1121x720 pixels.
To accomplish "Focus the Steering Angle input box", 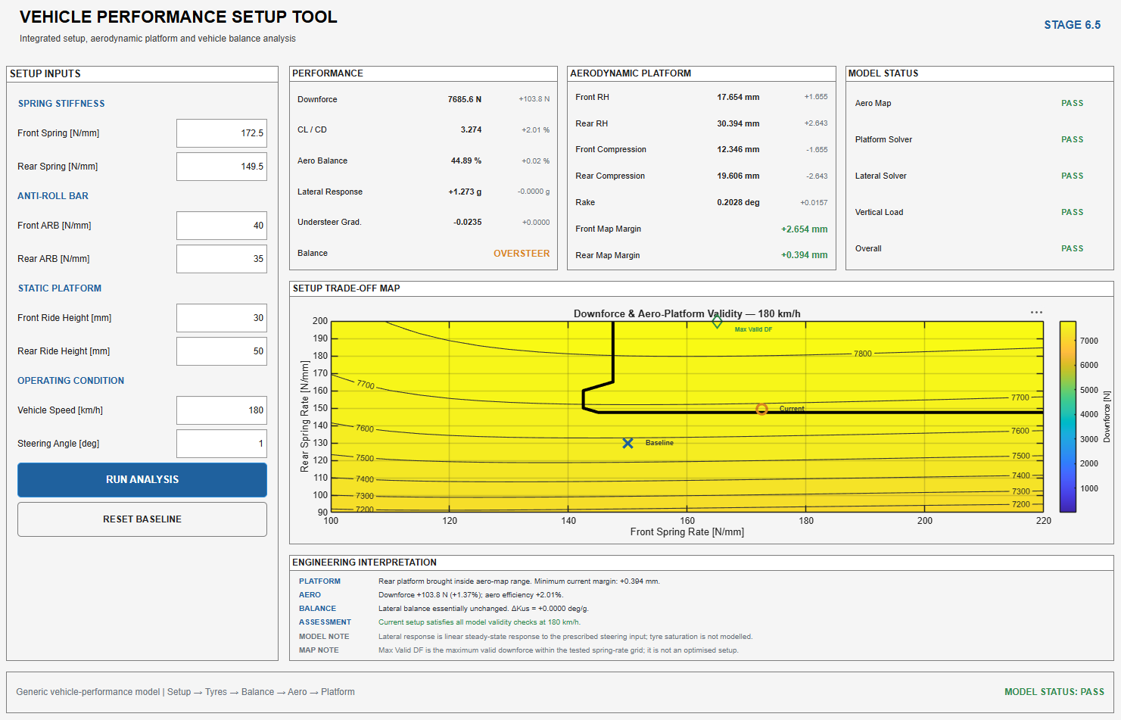I will point(222,444).
